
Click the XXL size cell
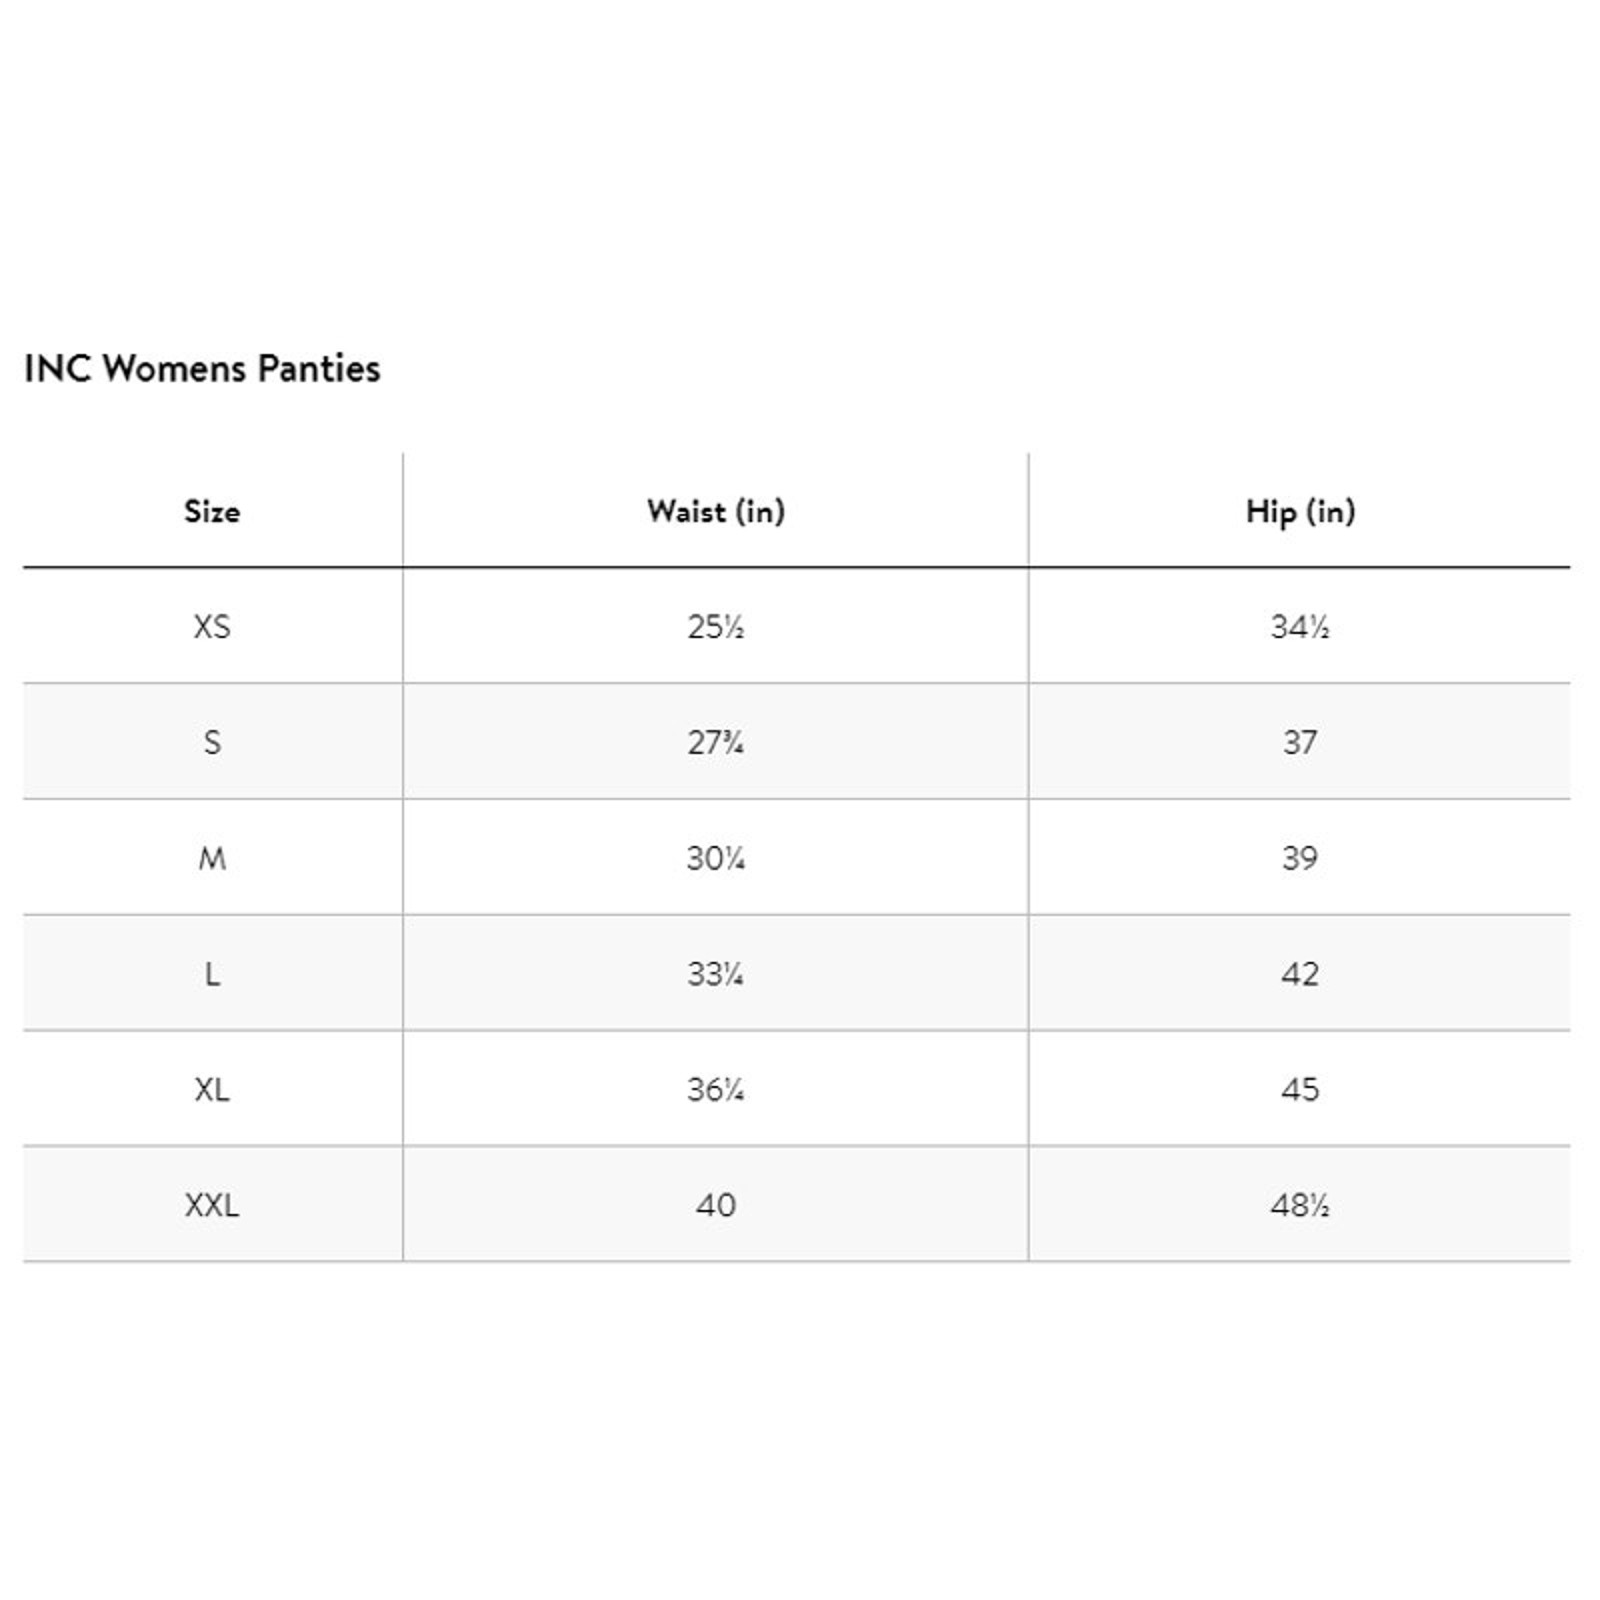(212, 1205)
